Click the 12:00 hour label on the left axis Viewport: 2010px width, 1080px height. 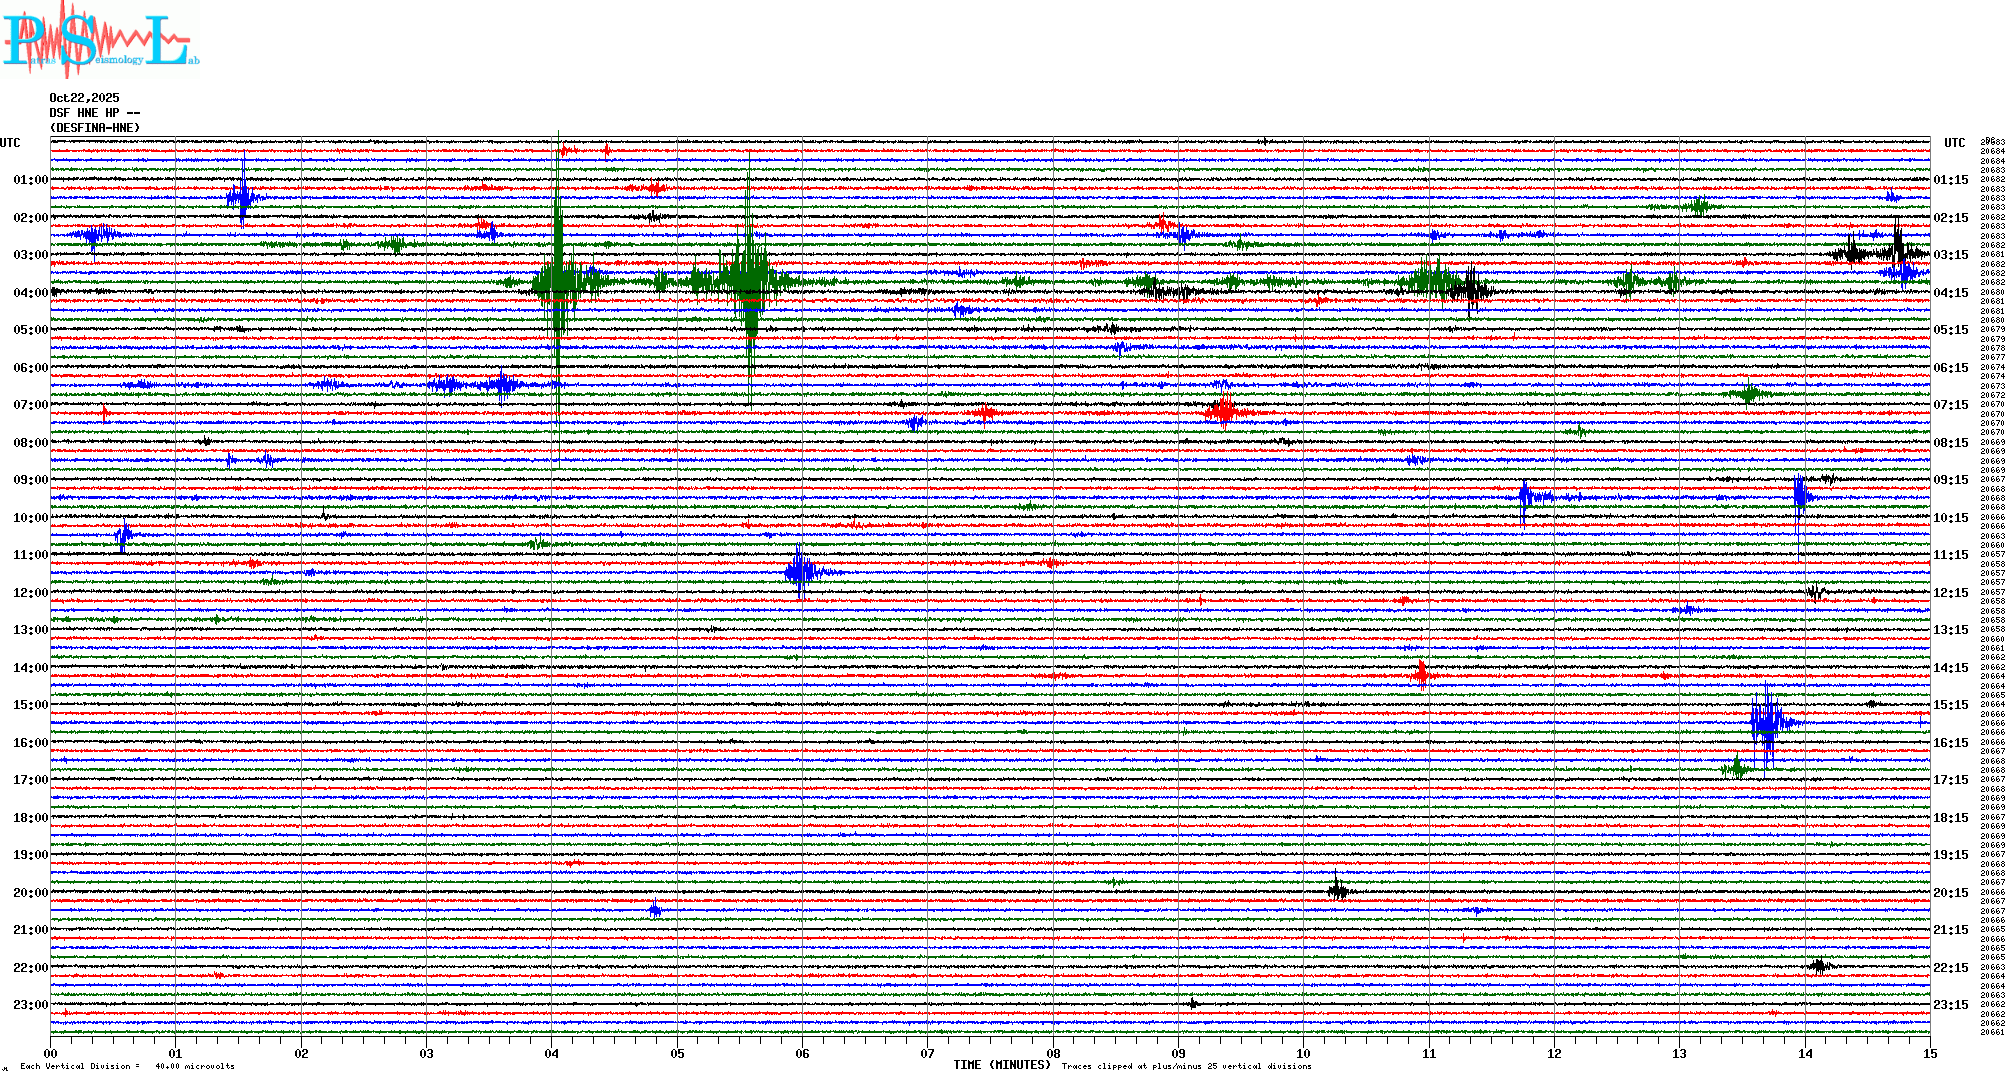click(x=30, y=593)
